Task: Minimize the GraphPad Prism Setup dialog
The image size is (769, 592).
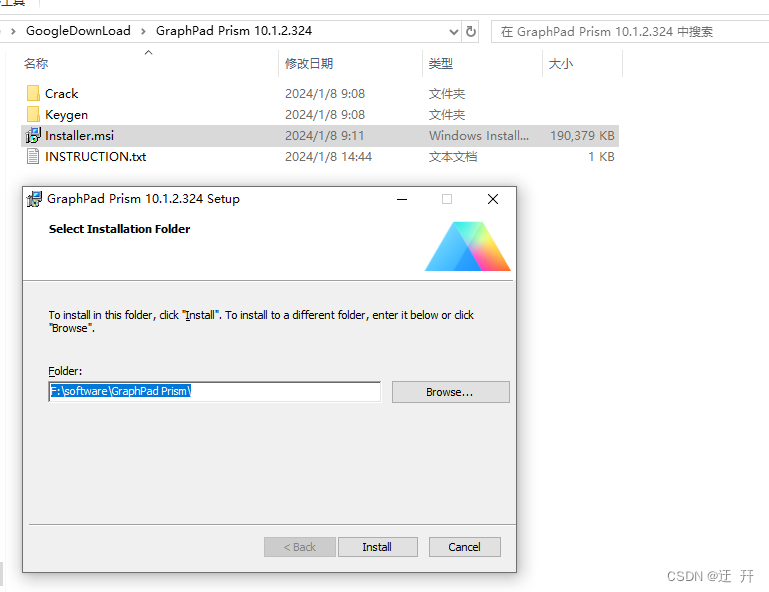Action: click(402, 199)
